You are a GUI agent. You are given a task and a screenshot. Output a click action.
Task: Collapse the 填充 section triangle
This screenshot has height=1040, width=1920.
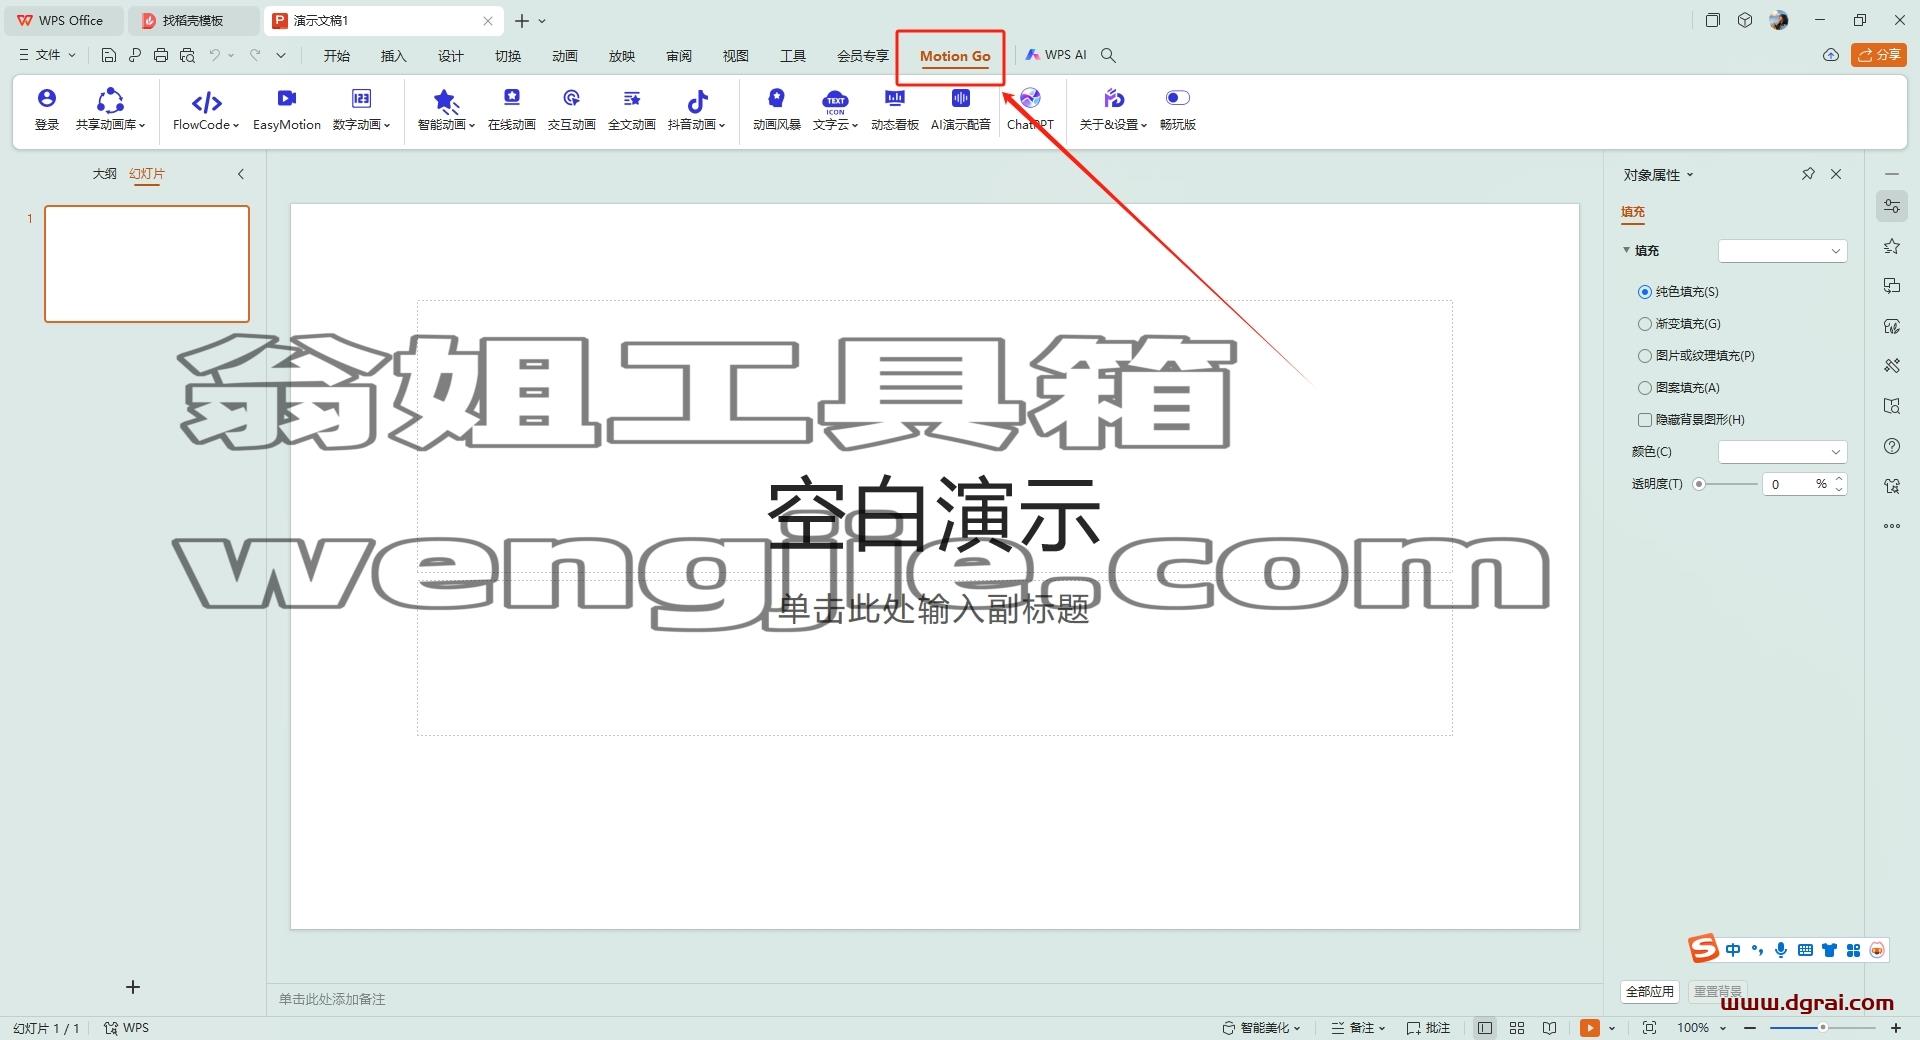(1626, 250)
